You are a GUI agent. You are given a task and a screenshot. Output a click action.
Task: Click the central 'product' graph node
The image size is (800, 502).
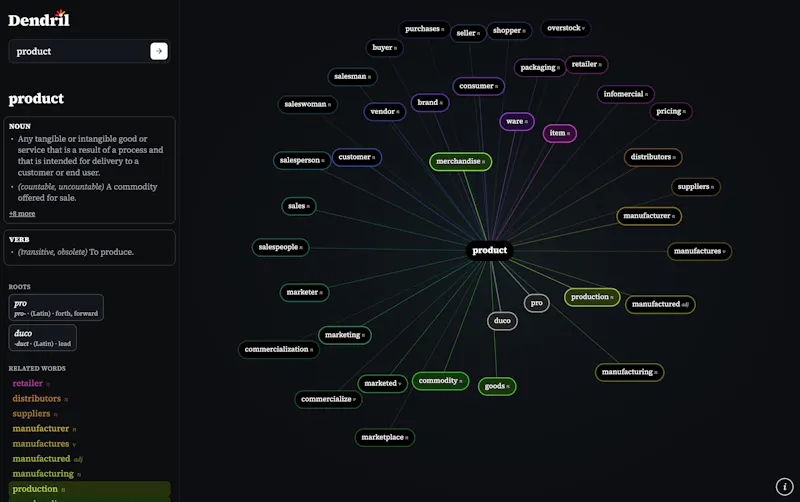click(x=489, y=250)
